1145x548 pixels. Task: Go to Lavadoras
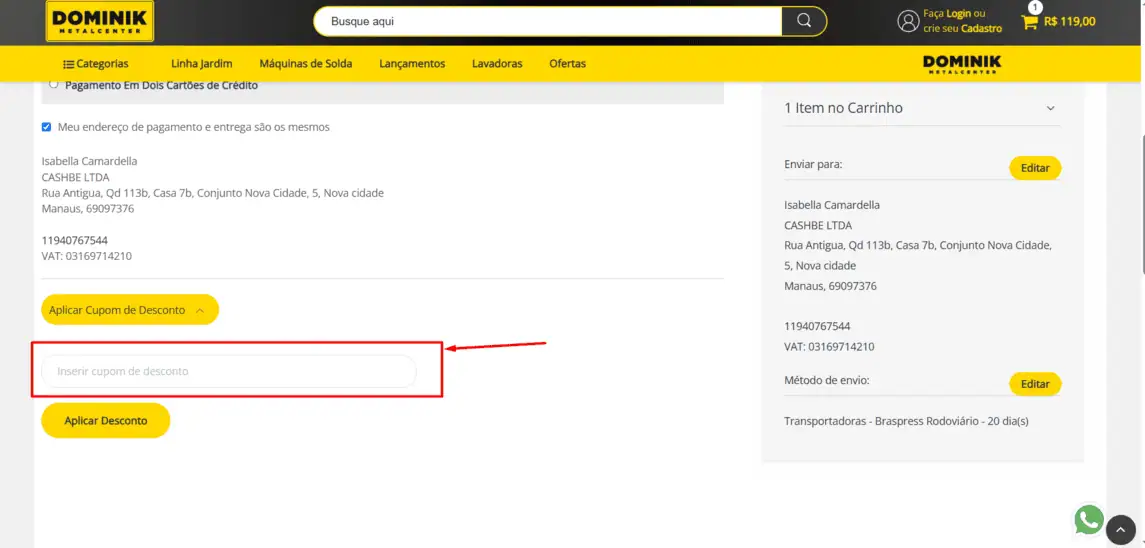497,64
